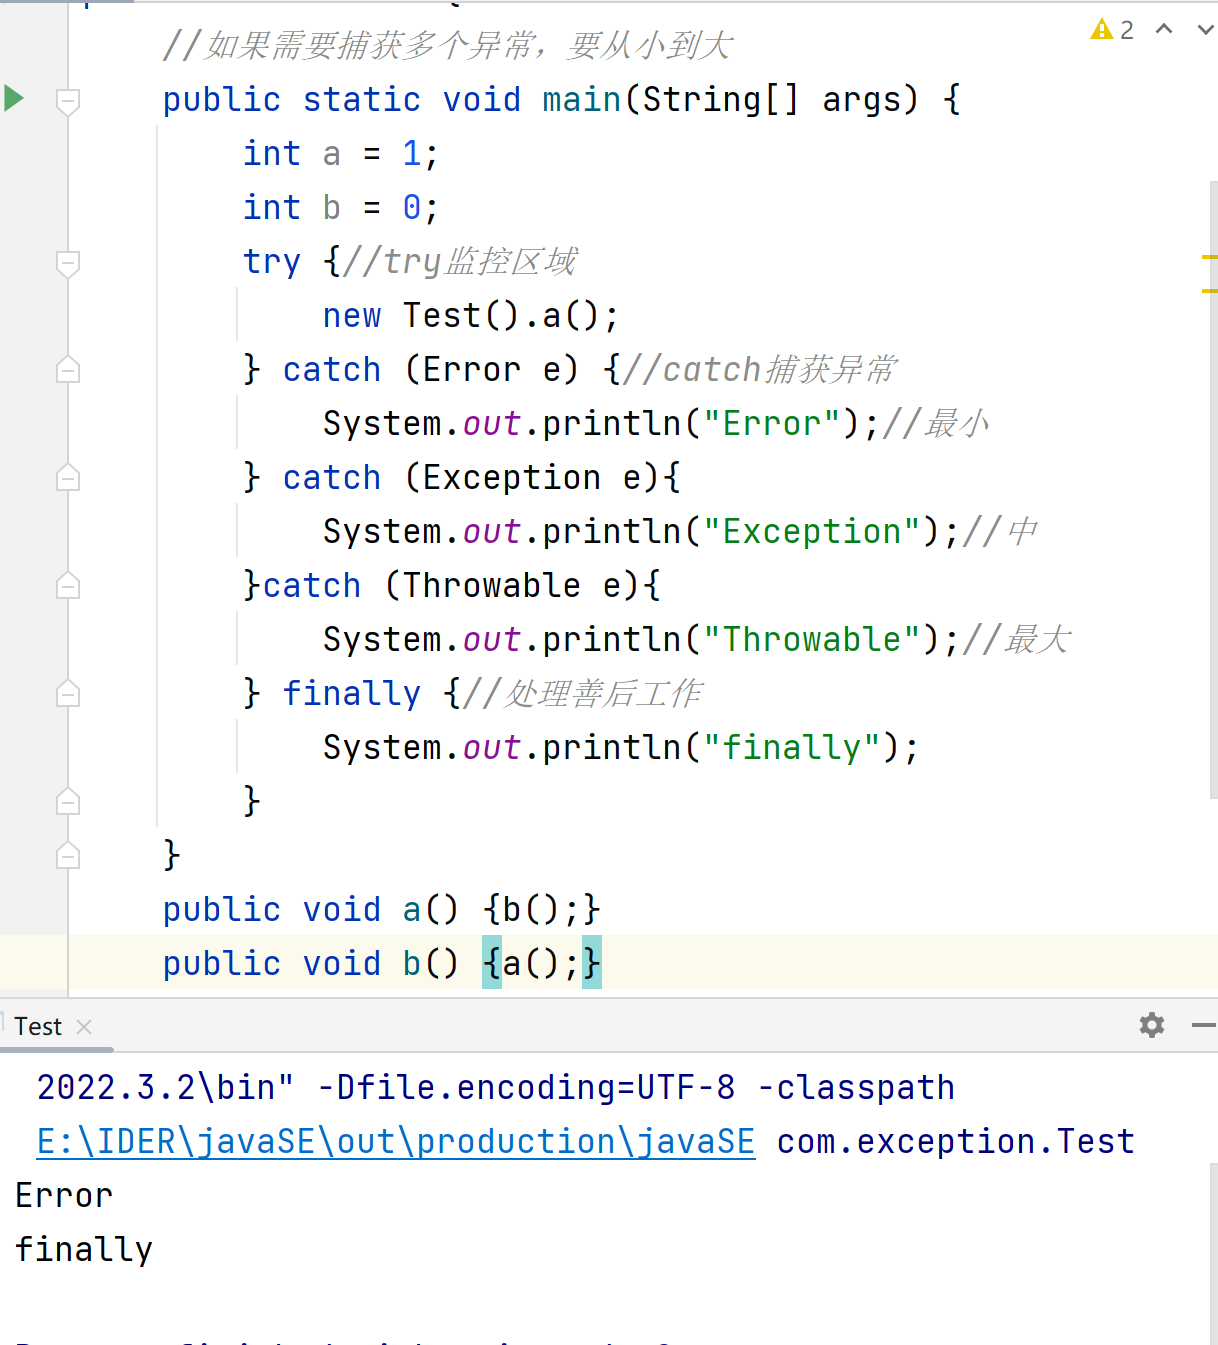Click 'finally' output line in console
The height and width of the screenshot is (1345, 1218).
(x=84, y=1250)
